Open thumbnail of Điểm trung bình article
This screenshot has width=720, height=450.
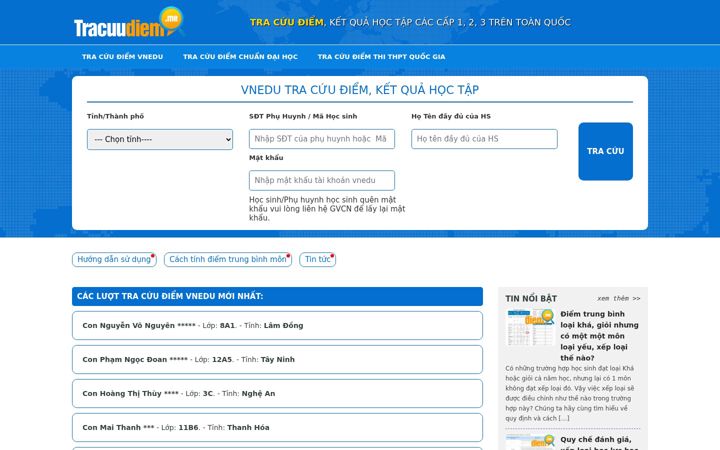[x=530, y=327]
